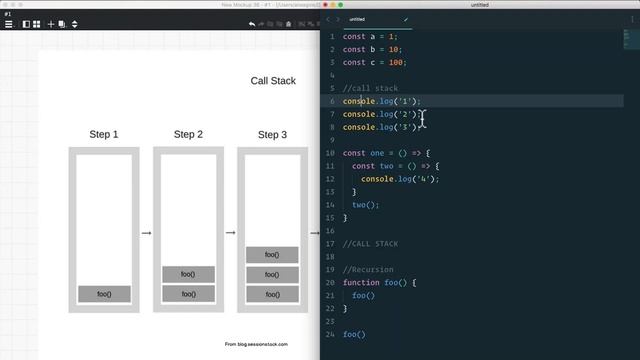Click line number 24 in the gutter

[330, 335]
